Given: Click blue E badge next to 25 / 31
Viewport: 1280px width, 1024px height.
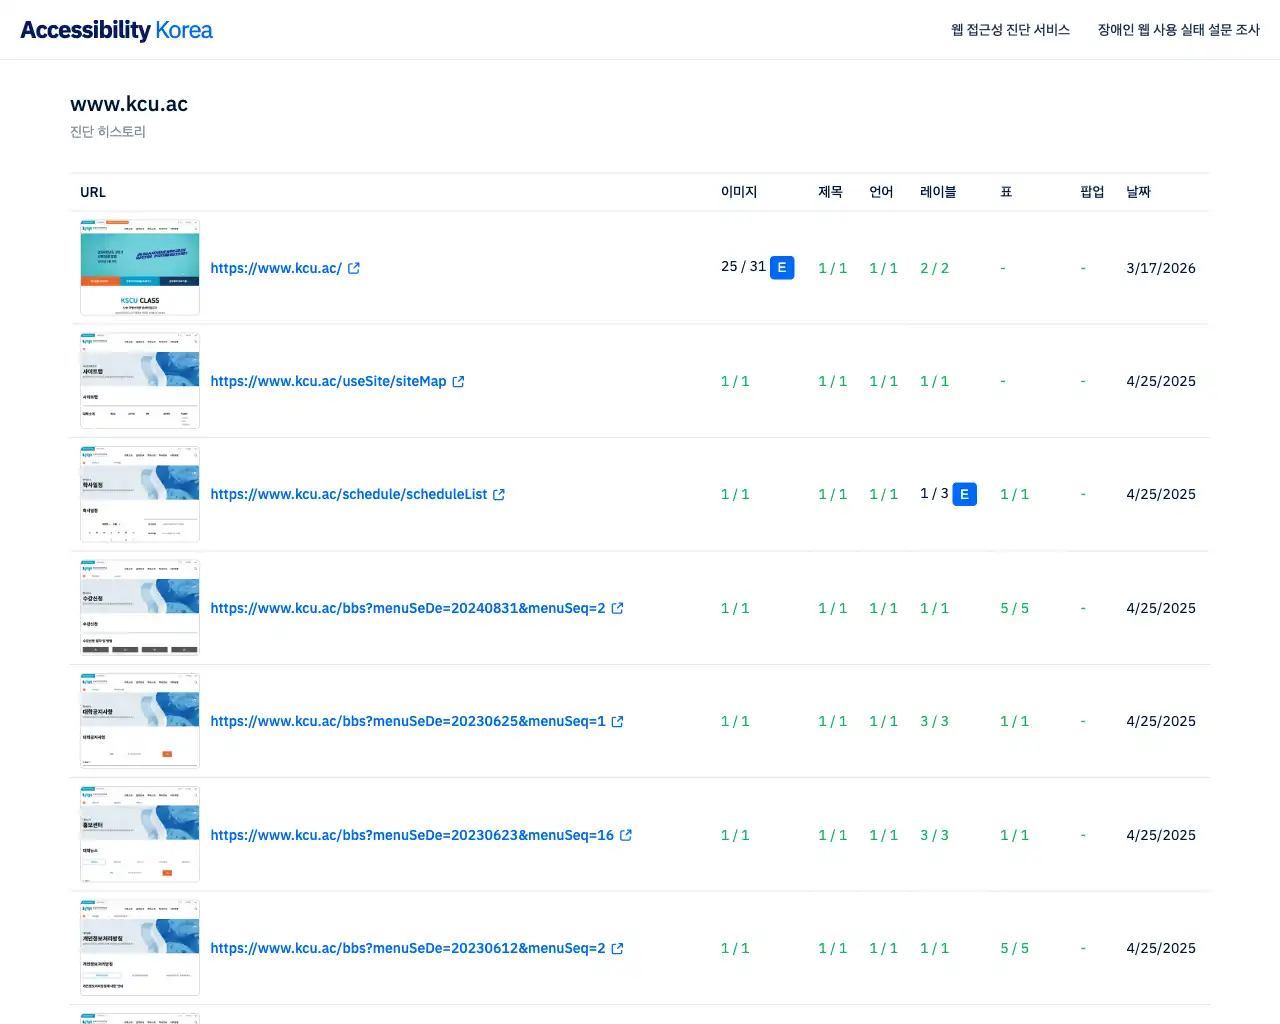Looking at the screenshot, I should click(x=782, y=268).
